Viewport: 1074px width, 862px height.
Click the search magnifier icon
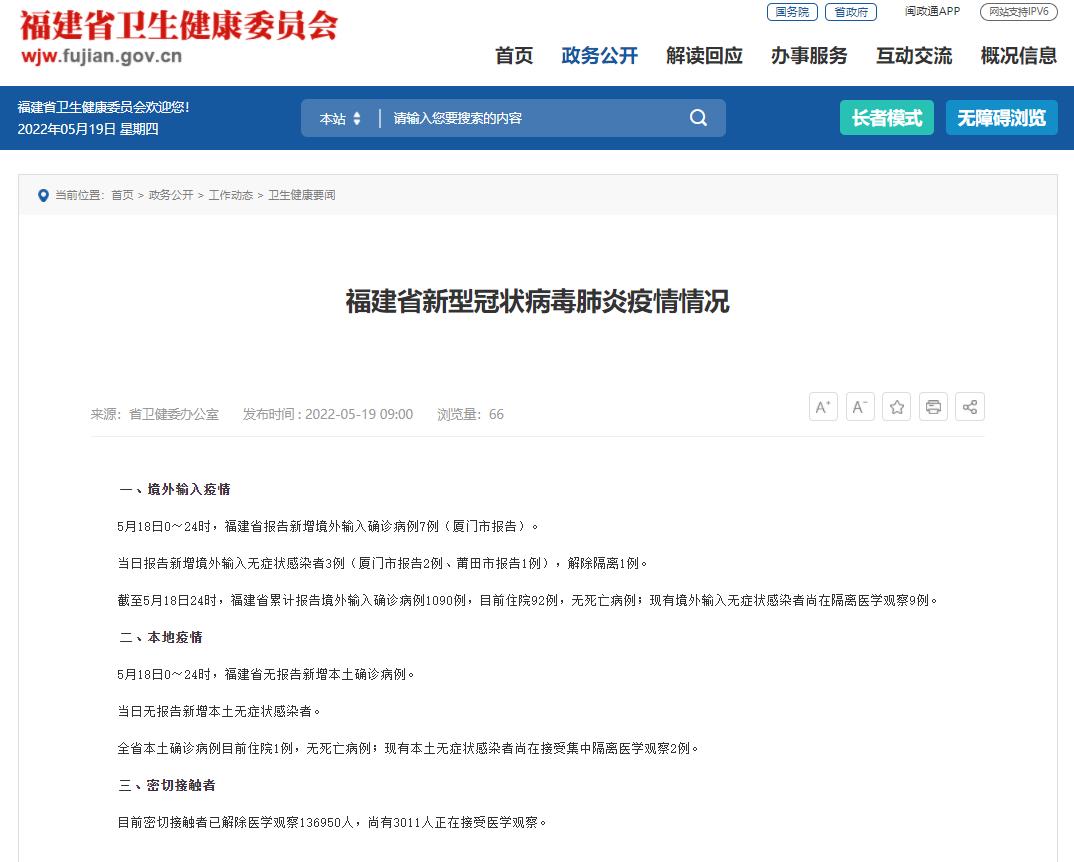pos(698,118)
